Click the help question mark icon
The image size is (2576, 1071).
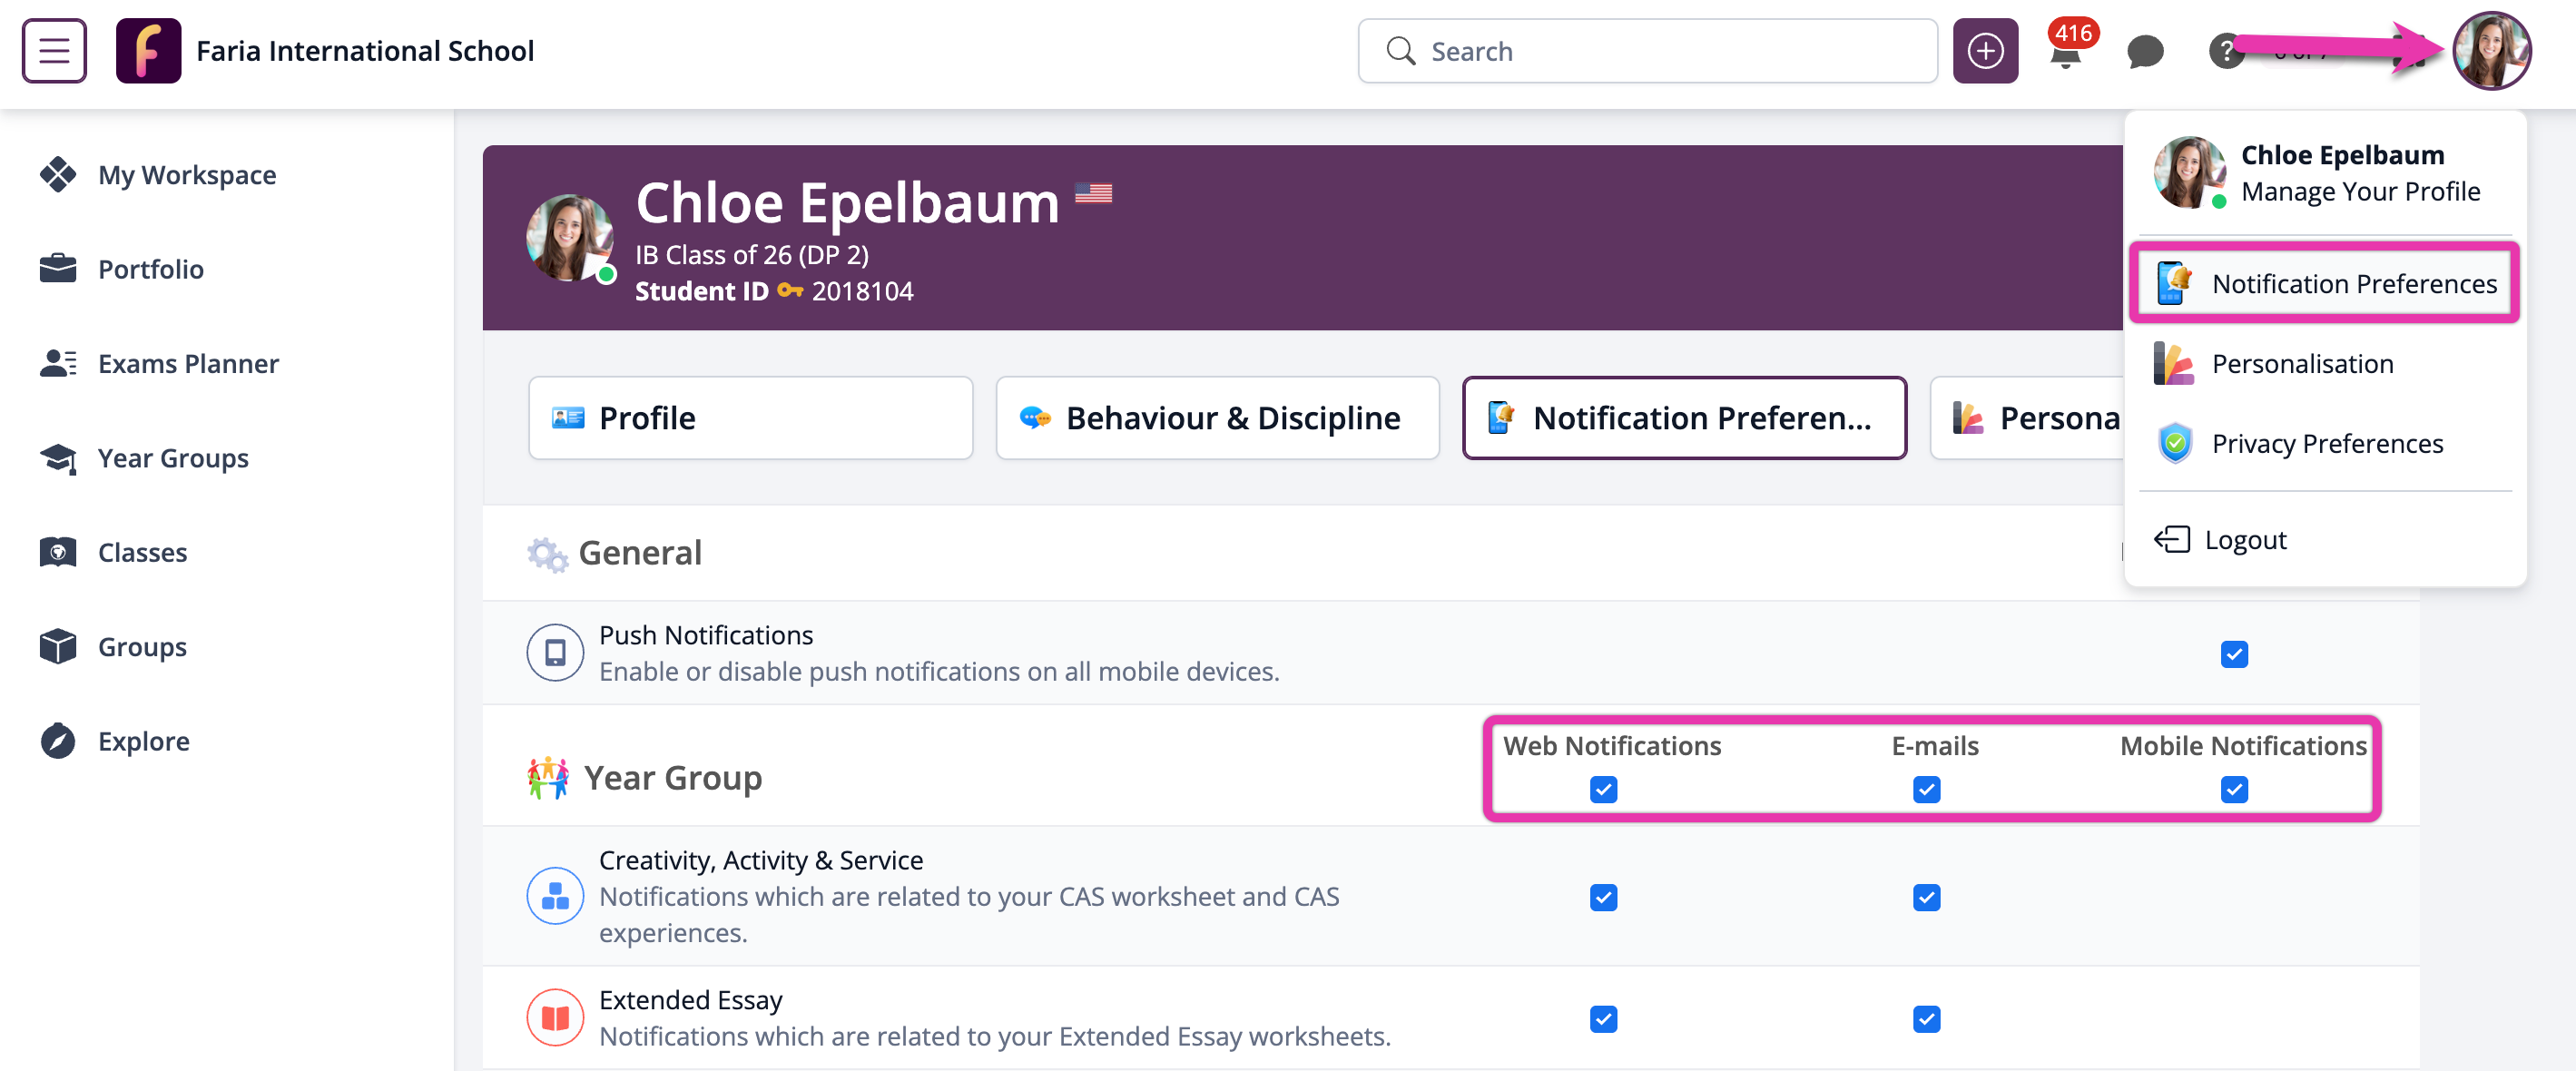point(2226,51)
